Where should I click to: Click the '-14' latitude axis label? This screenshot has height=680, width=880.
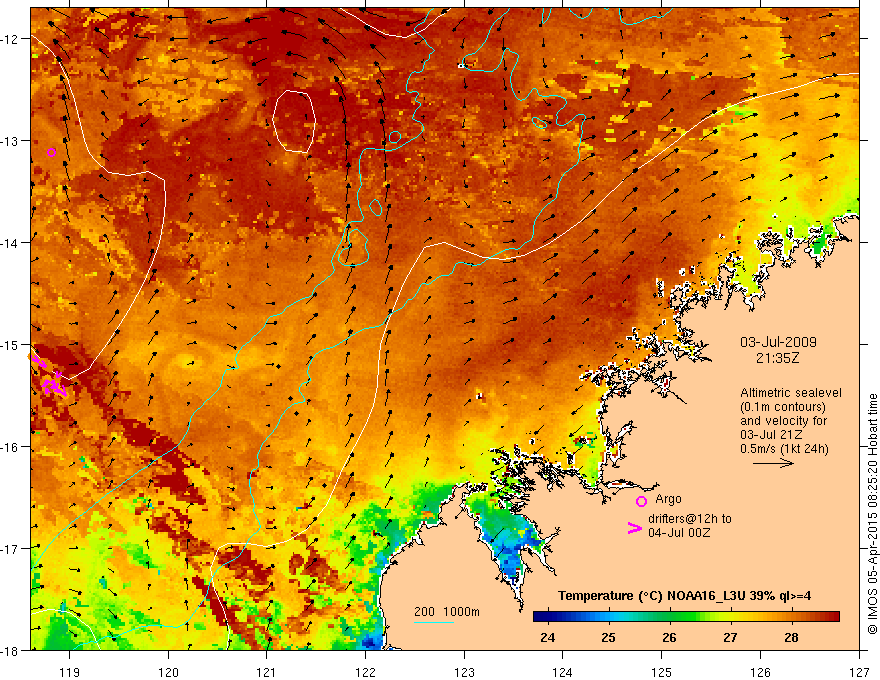click(10, 243)
